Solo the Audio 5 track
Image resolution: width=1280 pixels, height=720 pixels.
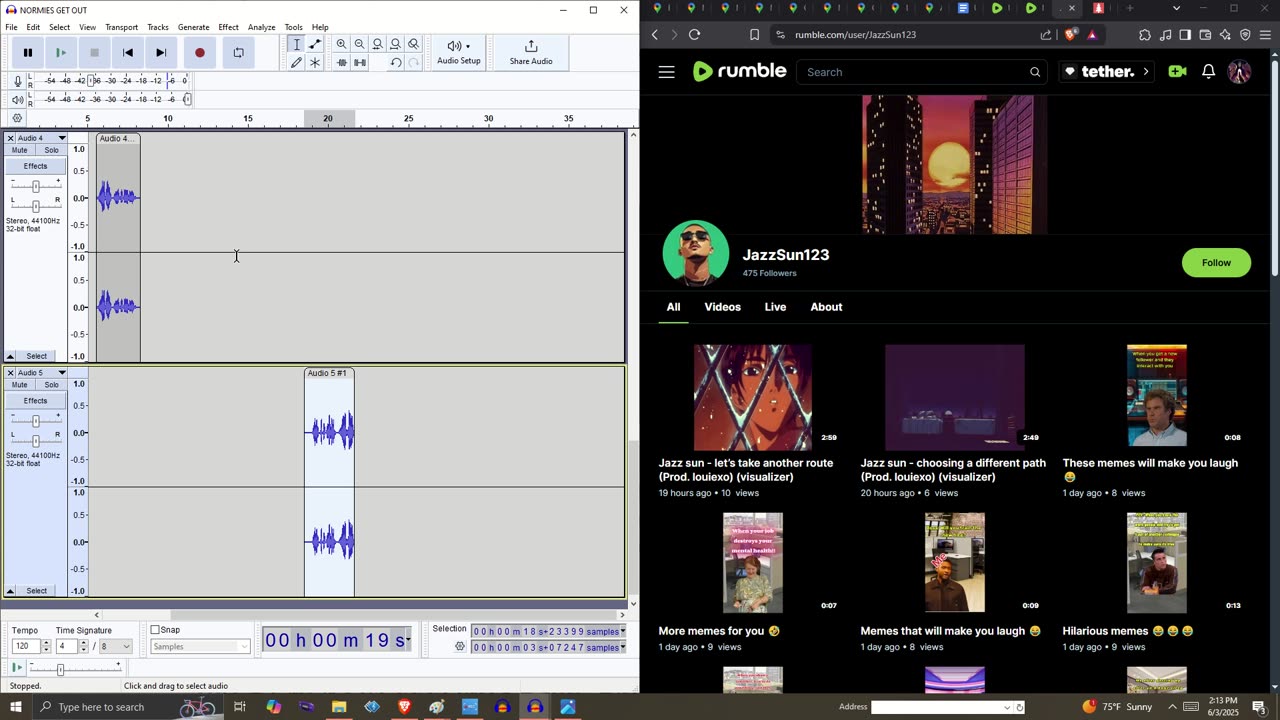pyautogui.click(x=51, y=385)
